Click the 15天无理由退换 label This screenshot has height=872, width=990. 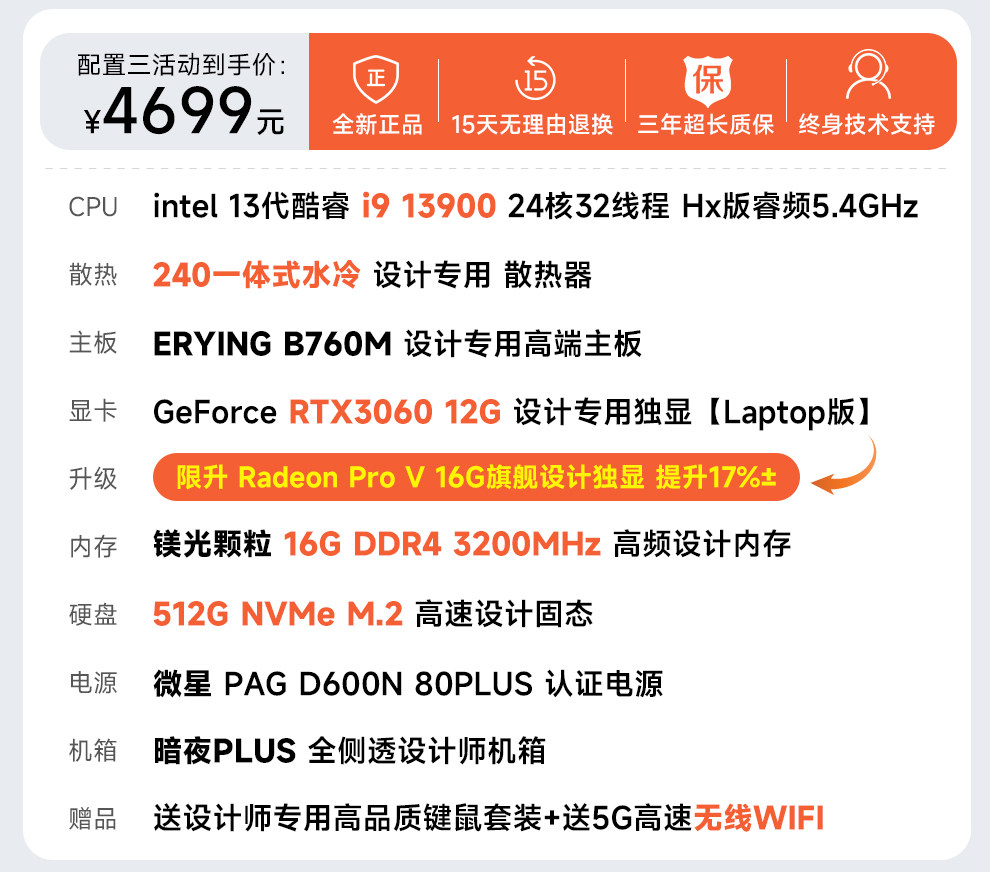point(532,124)
